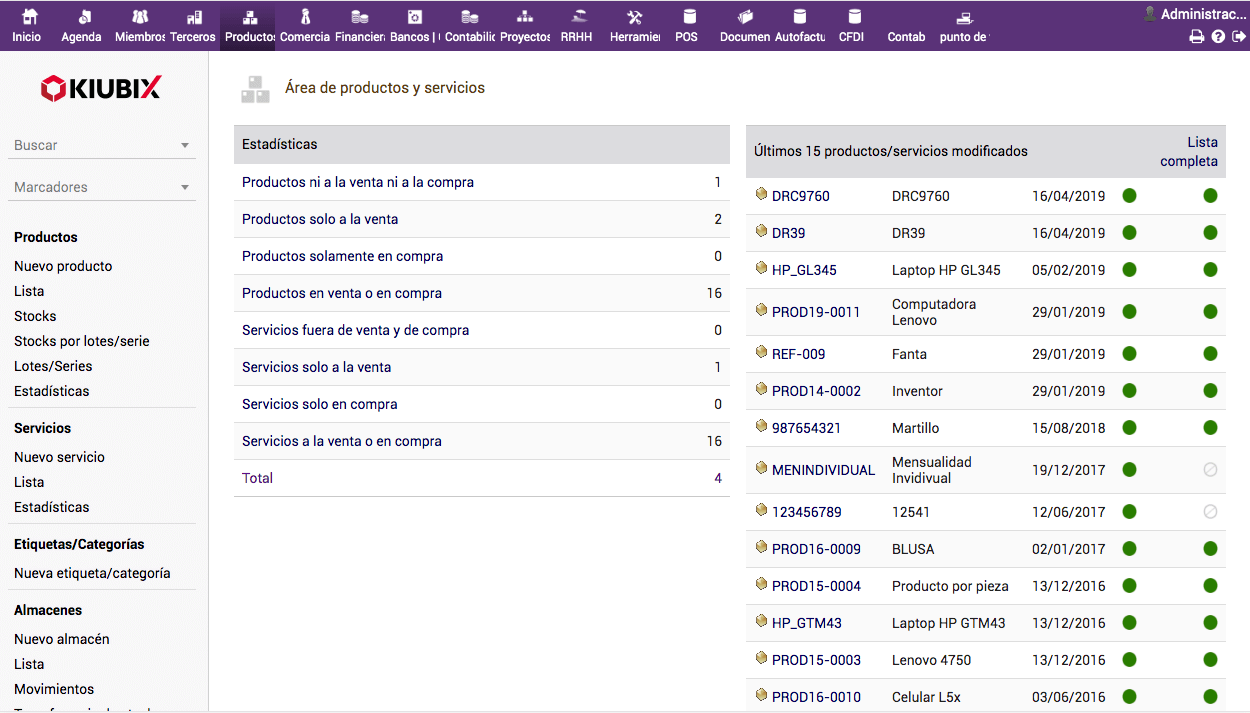Toggle purchase status for MENINDIVIDUAL

click(1210, 470)
